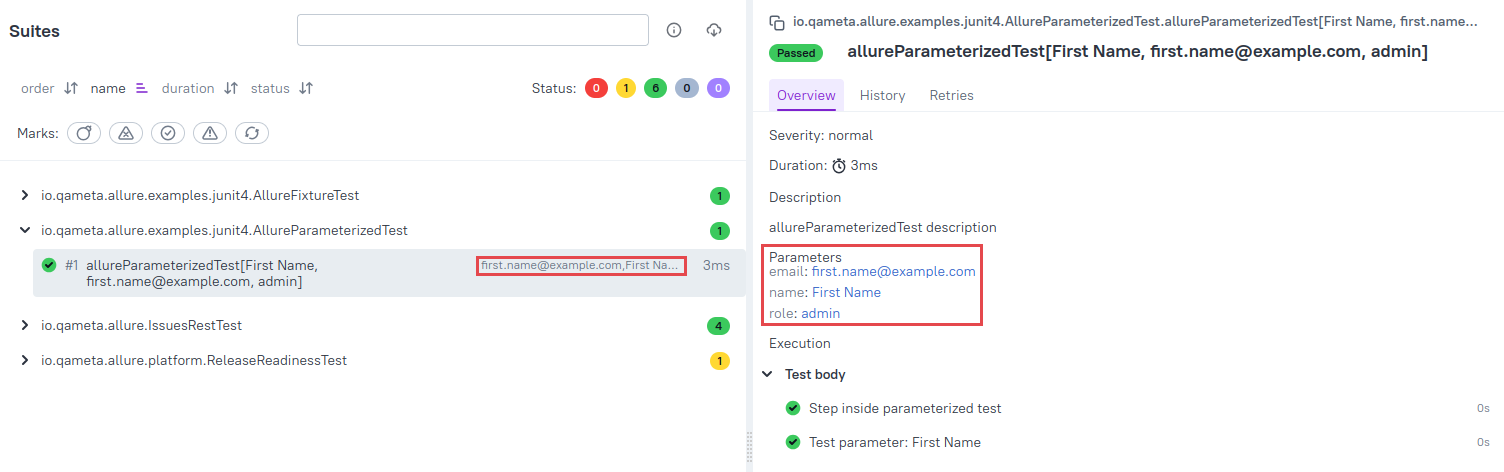This screenshot has height=472, width=1504.
Task: Toggle the flaky marks filter icon
Action: point(84,133)
